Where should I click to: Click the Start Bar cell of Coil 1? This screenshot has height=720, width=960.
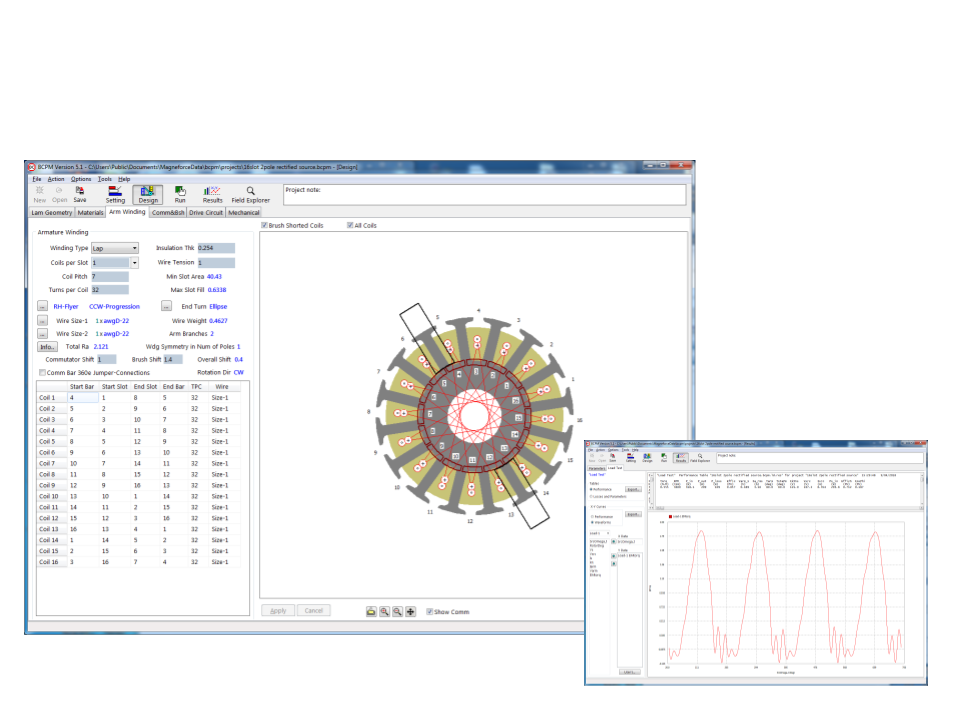(83, 397)
